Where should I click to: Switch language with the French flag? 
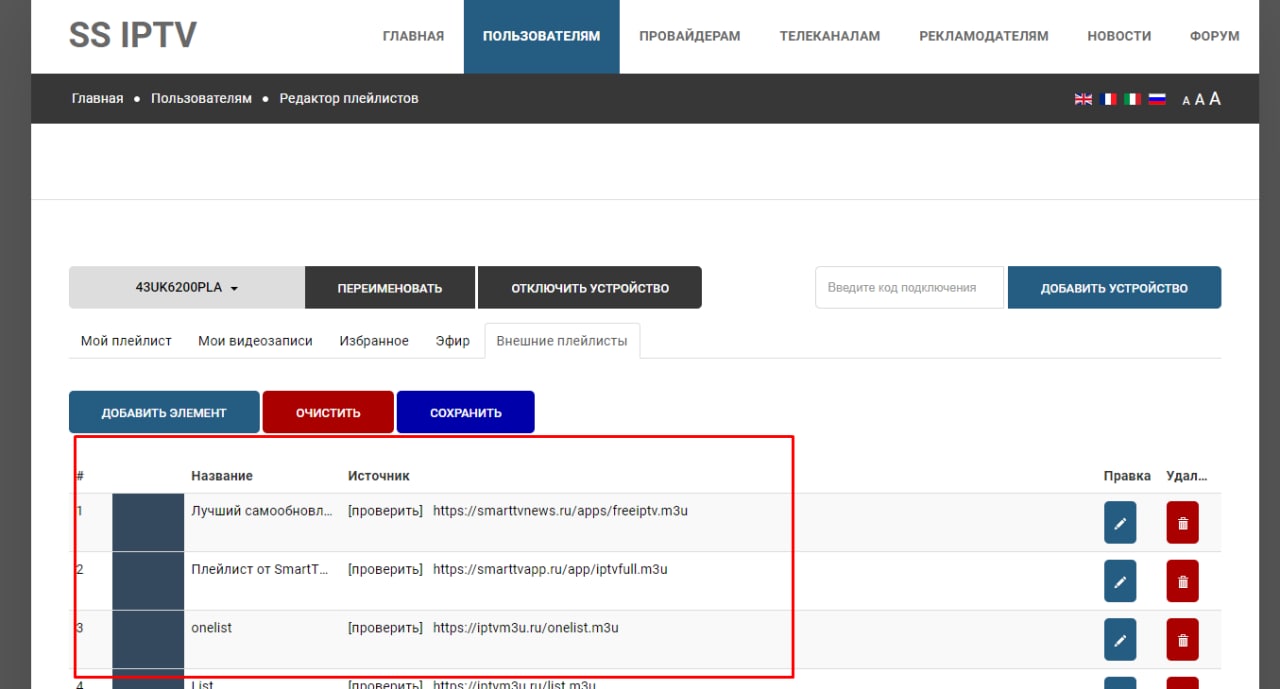click(1108, 99)
